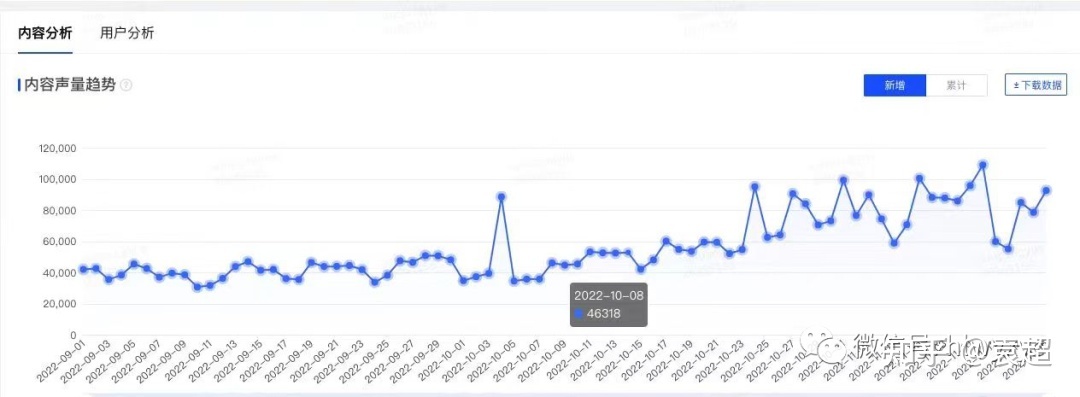Click the data point peak near 2022-10-24
Viewport: 1080px width, 397px height.
[x=755, y=187]
